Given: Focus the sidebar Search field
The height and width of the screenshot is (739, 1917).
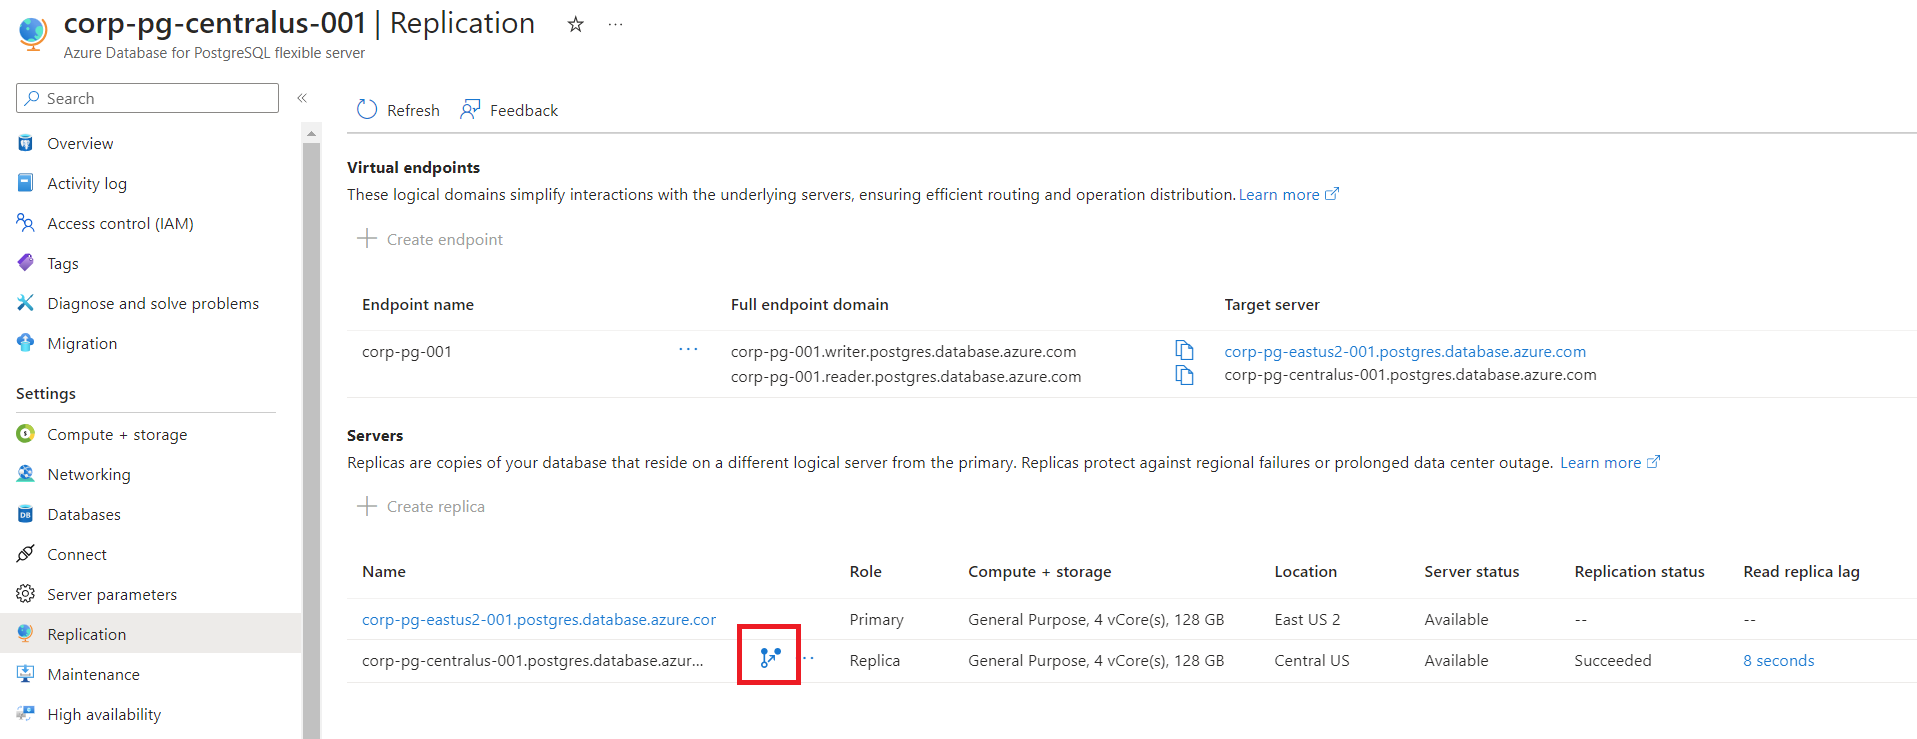Looking at the screenshot, I should pos(147,98).
